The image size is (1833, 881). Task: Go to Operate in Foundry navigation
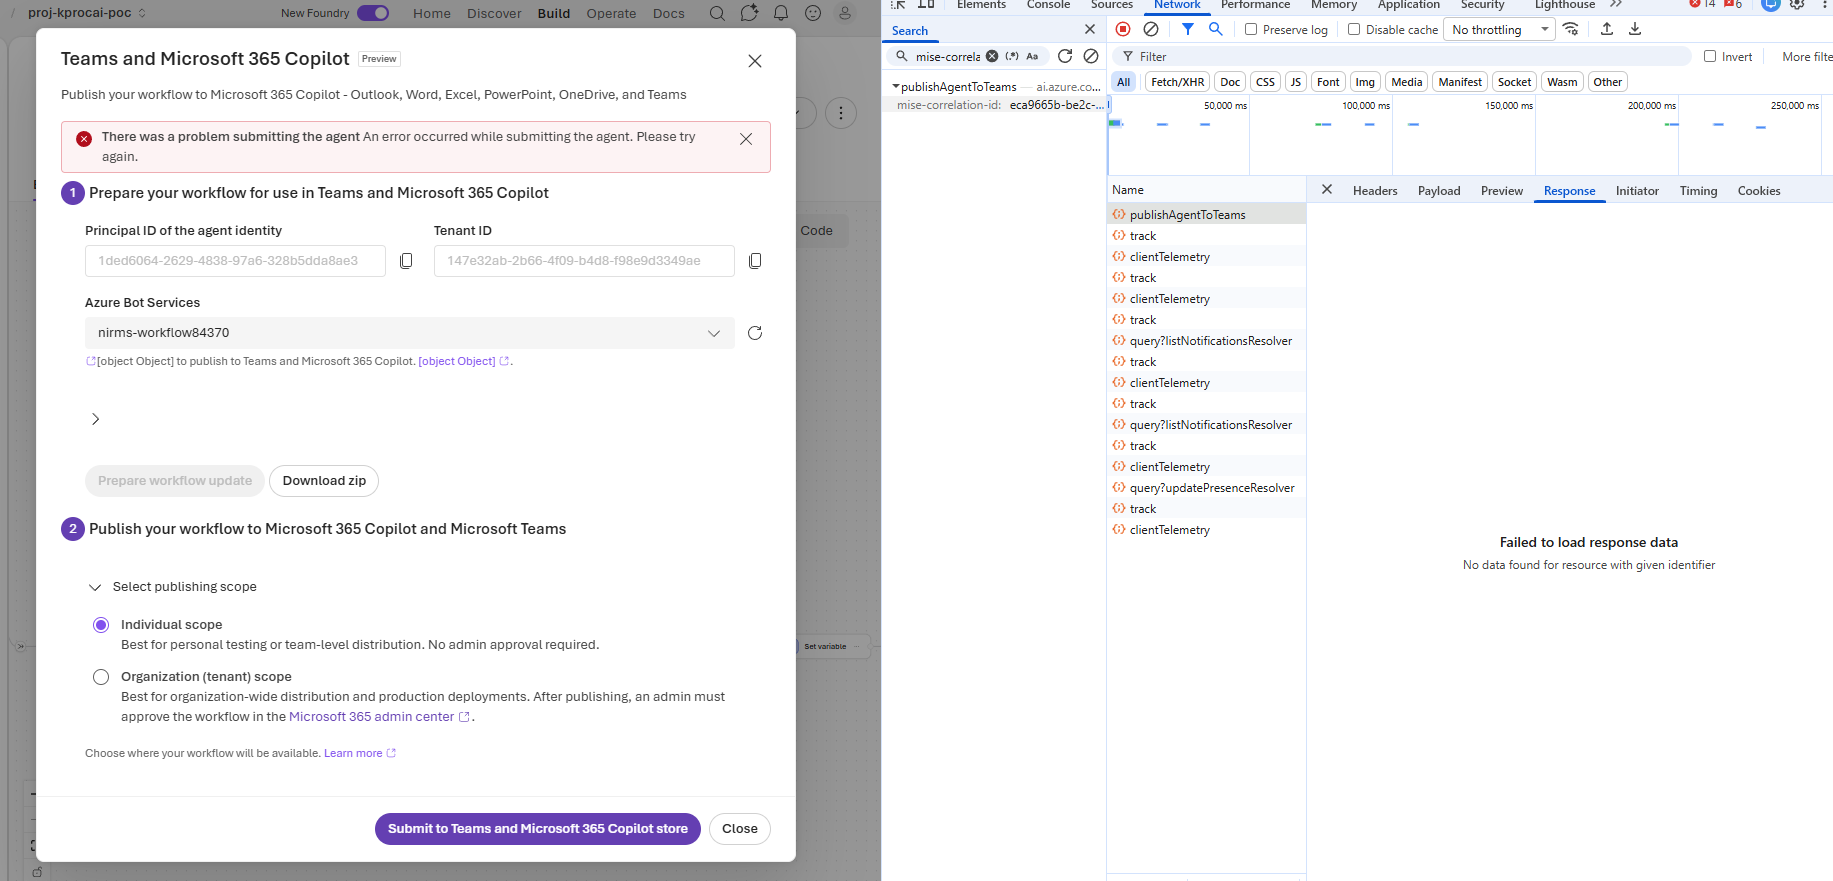[x=611, y=13]
